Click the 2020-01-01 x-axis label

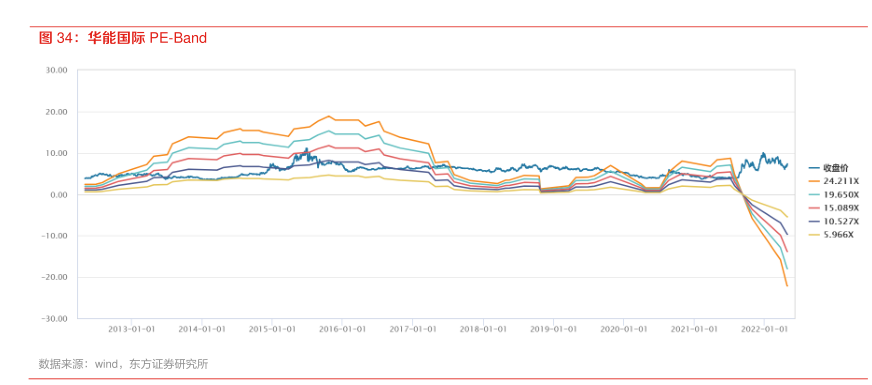click(x=623, y=329)
